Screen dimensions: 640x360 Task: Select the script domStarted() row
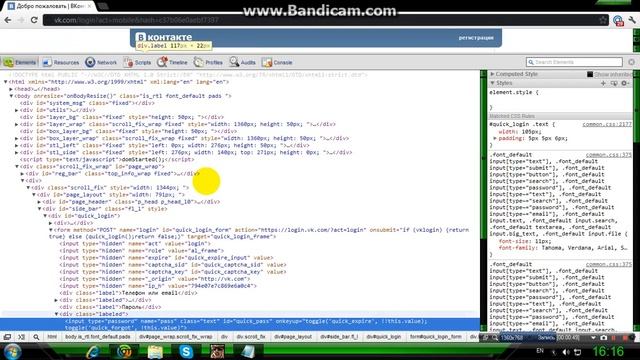[107, 160]
